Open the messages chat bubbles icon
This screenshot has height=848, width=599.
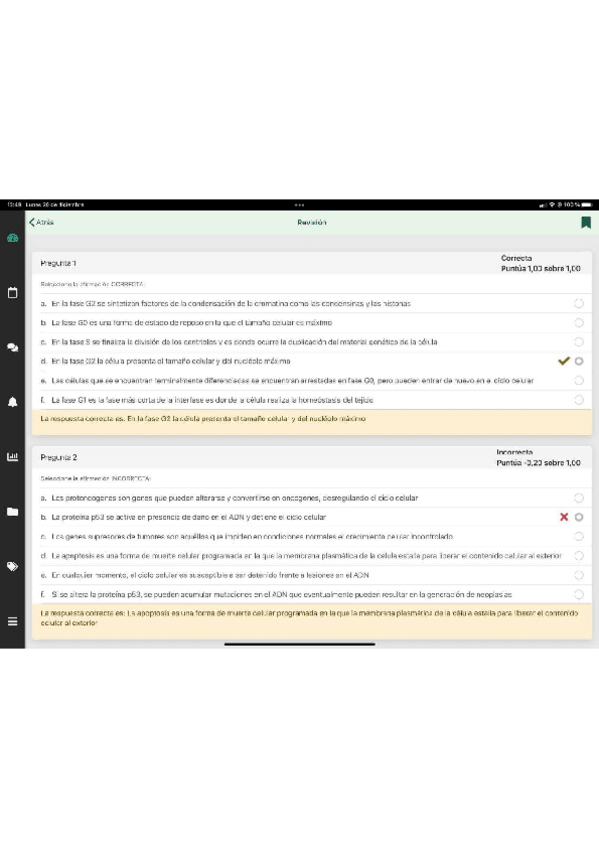point(12,347)
